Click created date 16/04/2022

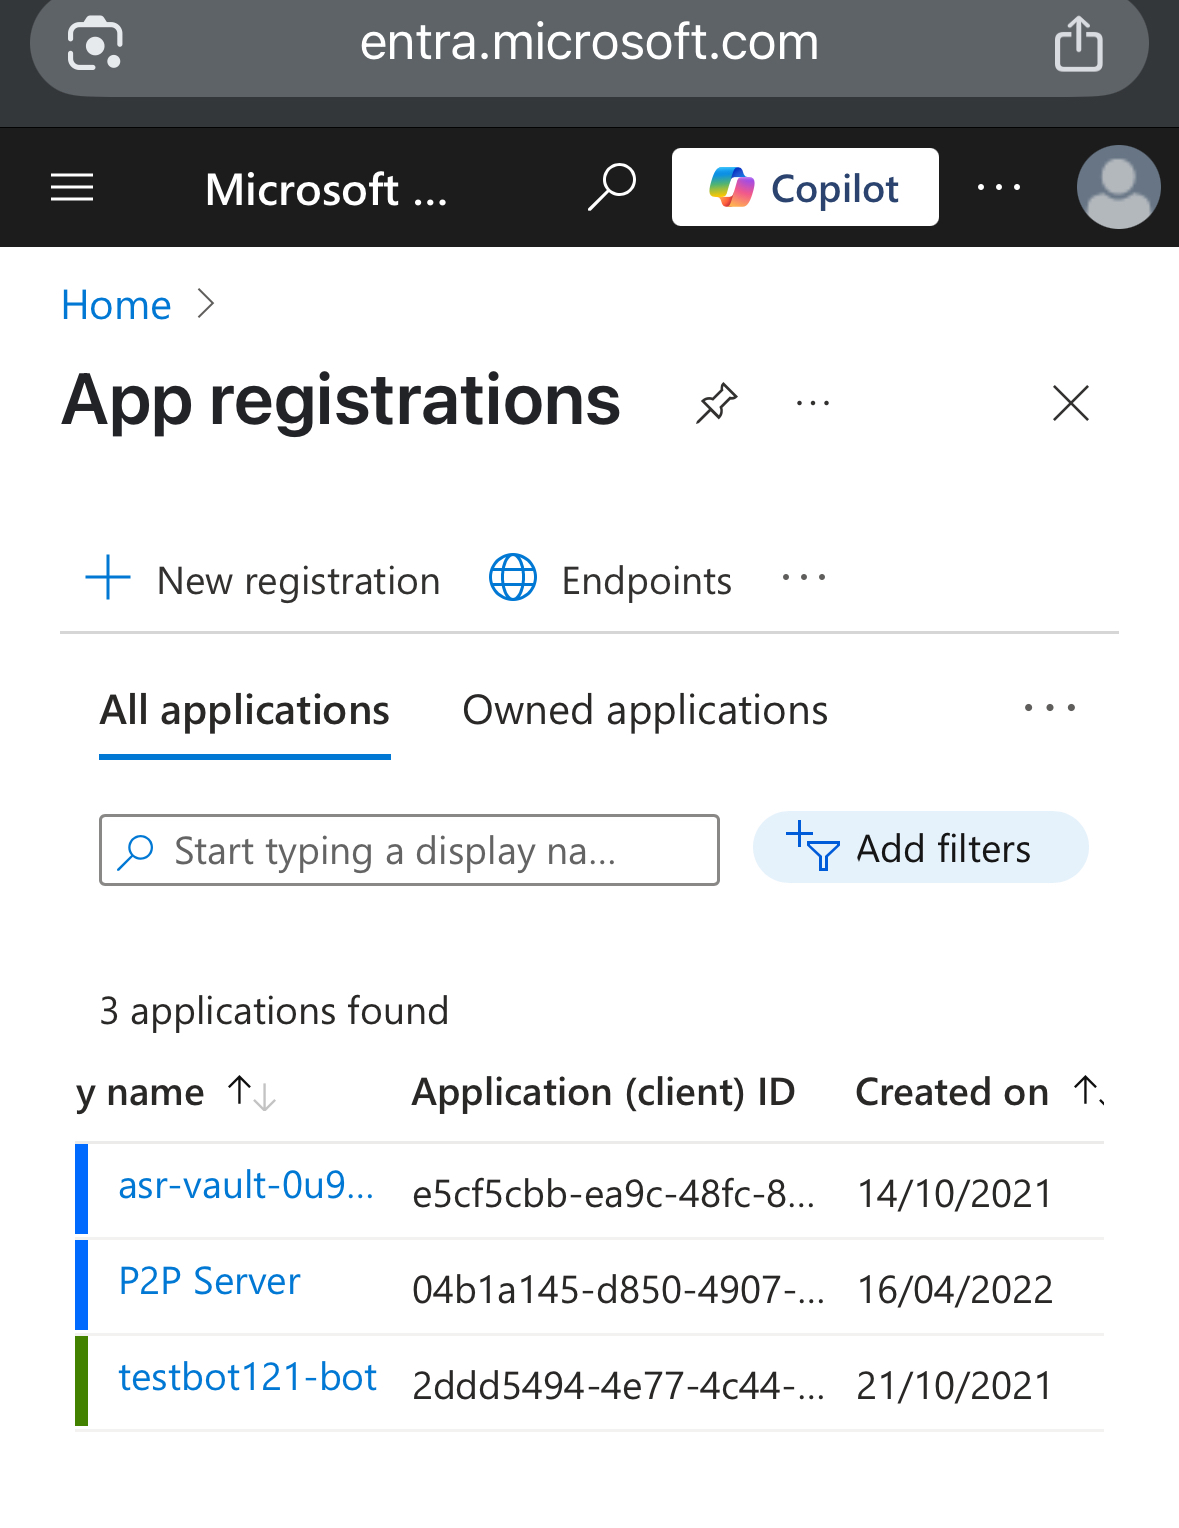coord(955,1290)
